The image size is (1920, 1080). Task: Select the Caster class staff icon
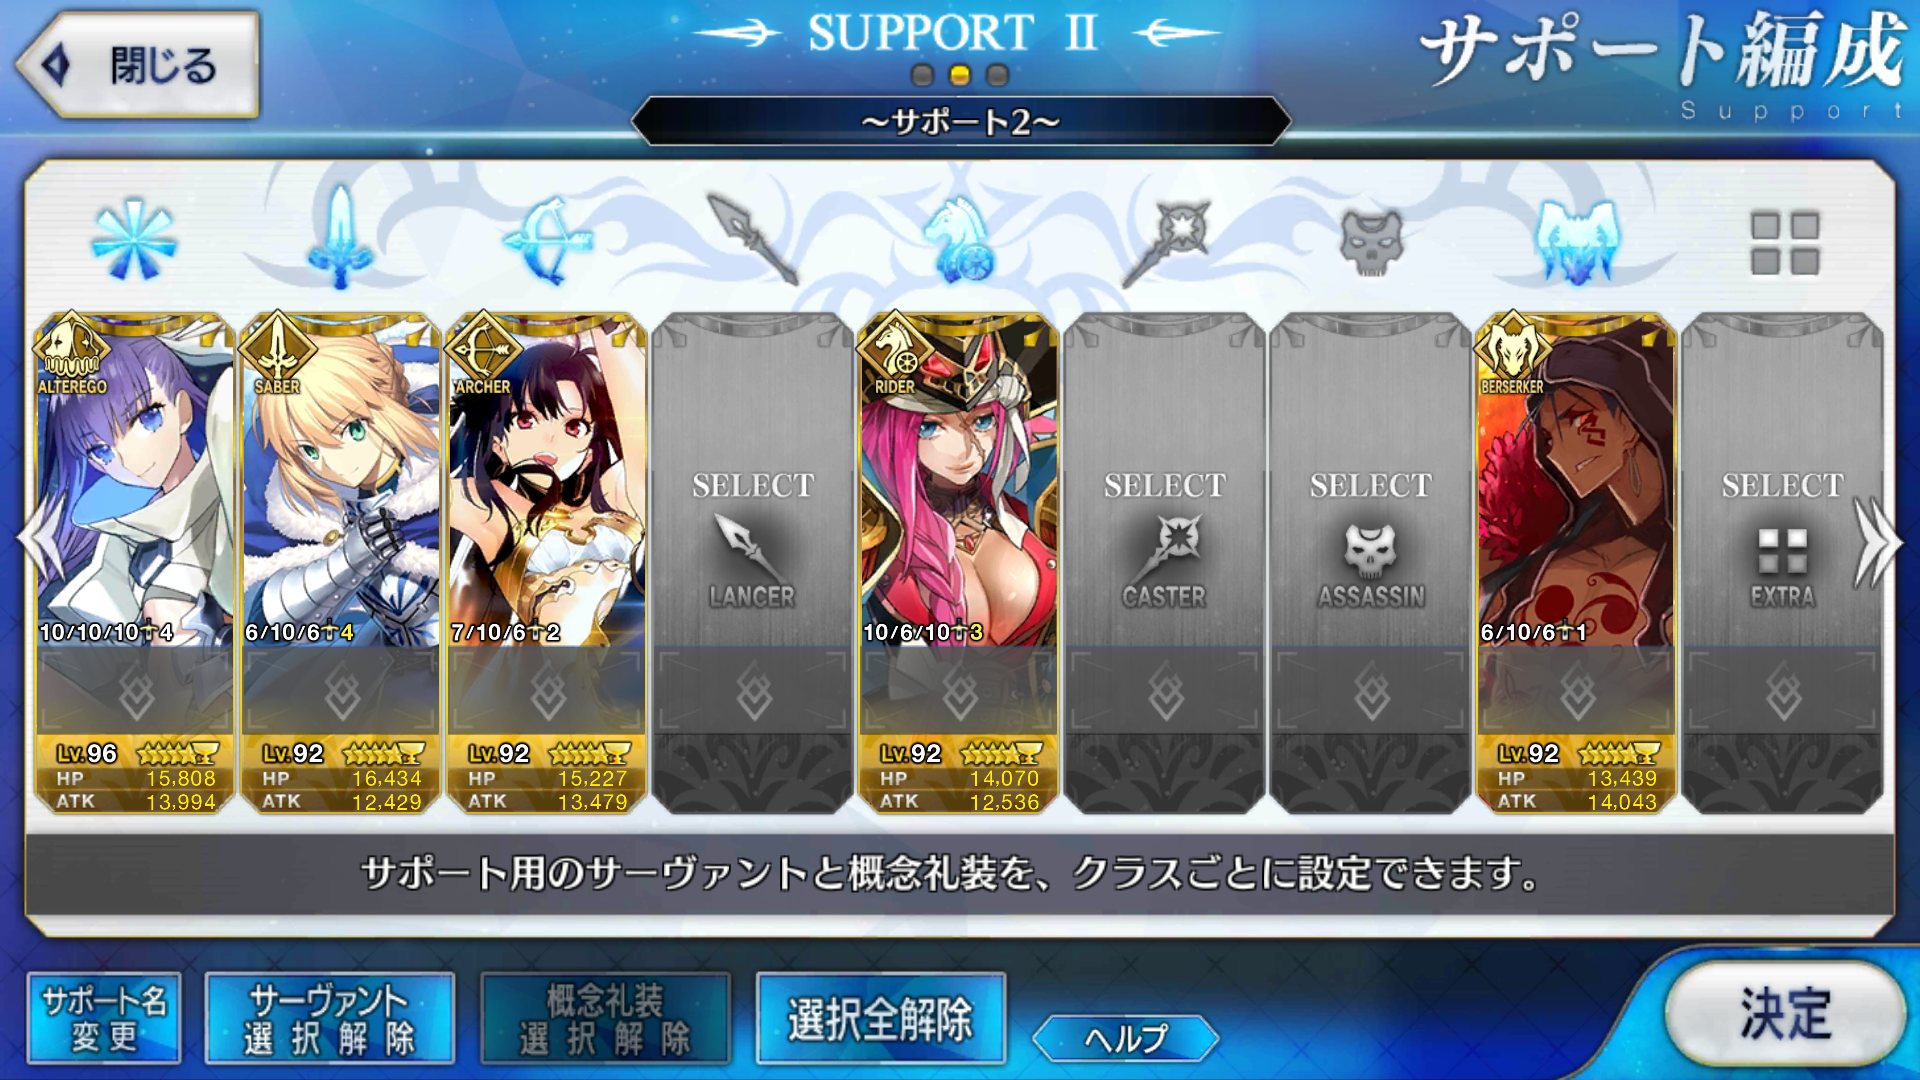(x=1166, y=242)
